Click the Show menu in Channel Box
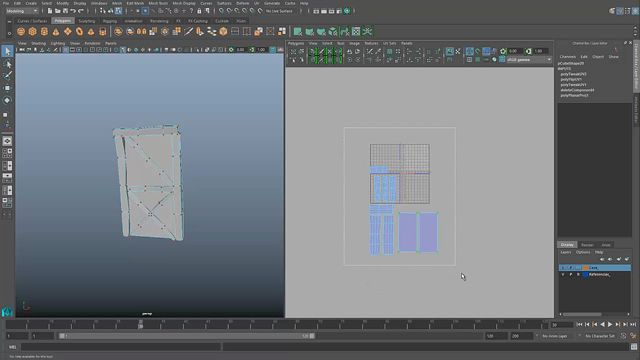The image size is (640, 360). click(x=613, y=57)
